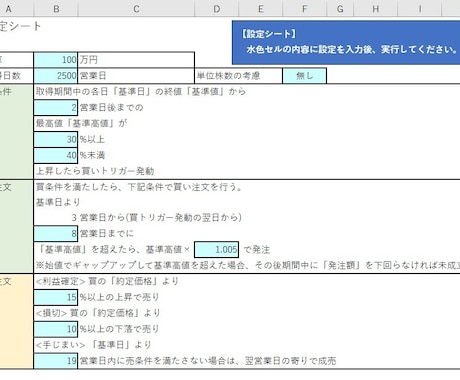The width and height of the screenshot is (460, 380).
Task: Click the blue 【設定シート】 instruction box
Action: point(346,42)
